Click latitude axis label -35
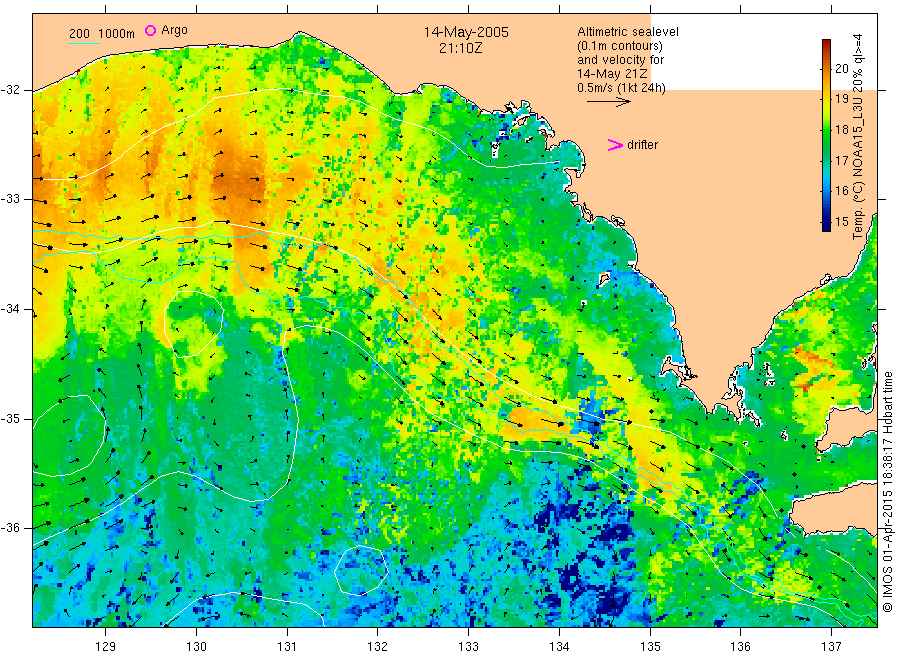 (10, 418)
